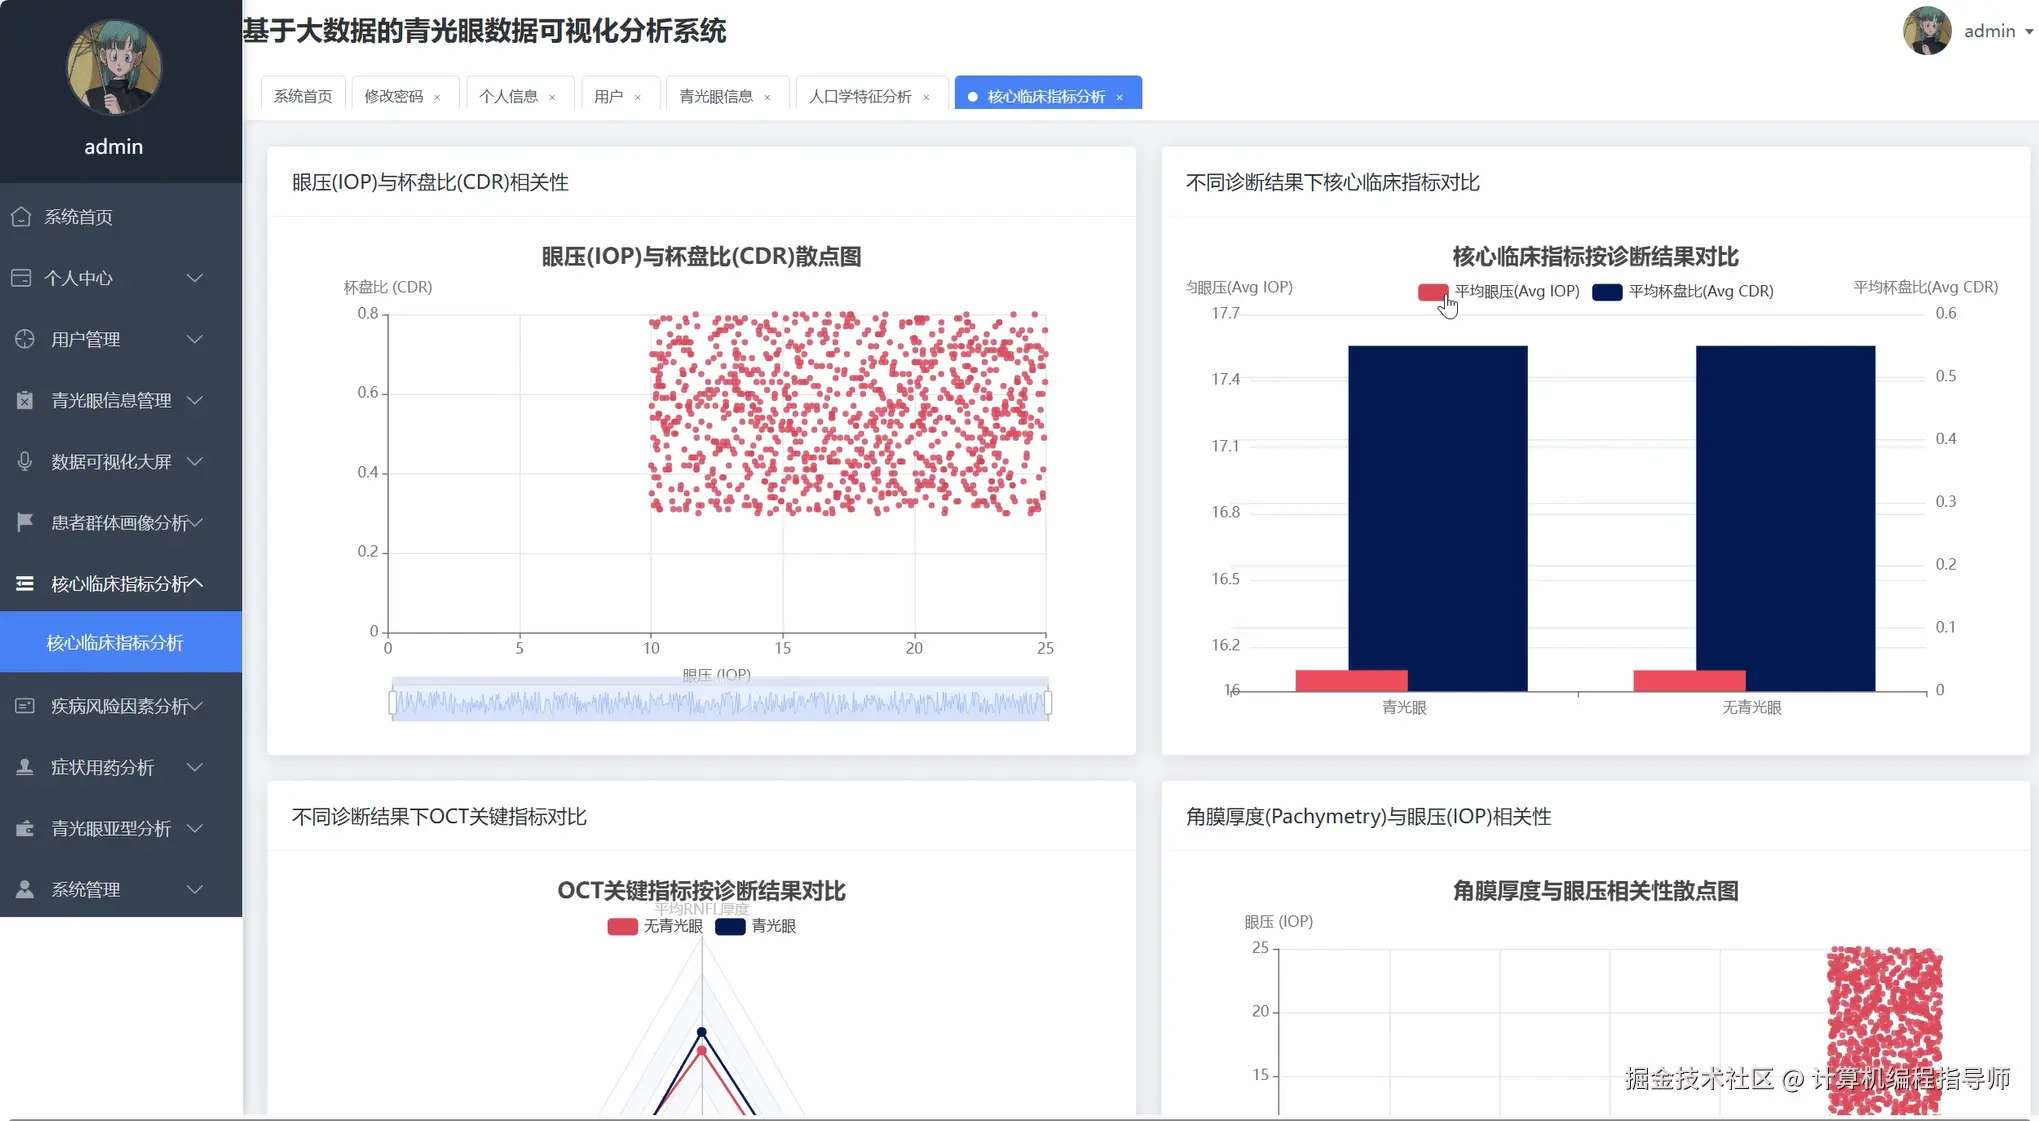The height and width of the screenshot is (1121, 2039).
Task: Open 用户管理 via its sidebar icon
Action: point(23,339)
